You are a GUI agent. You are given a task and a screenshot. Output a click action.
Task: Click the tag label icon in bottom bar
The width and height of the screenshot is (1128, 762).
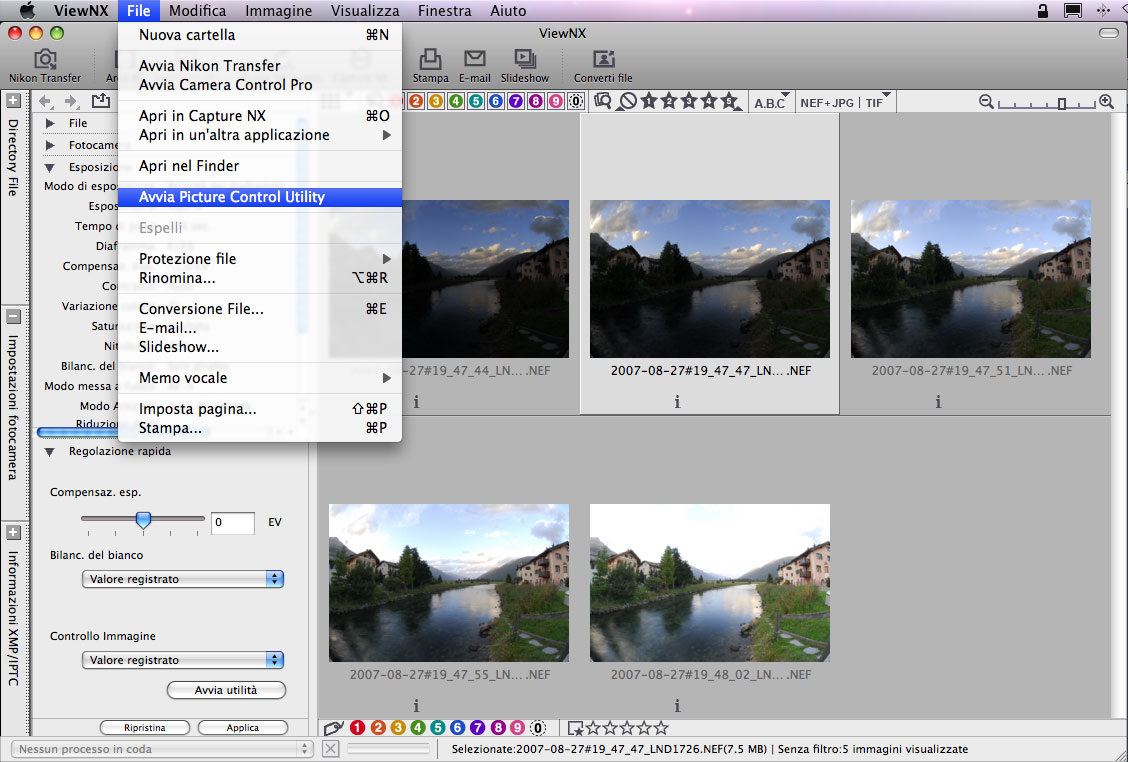pos(333,728)
